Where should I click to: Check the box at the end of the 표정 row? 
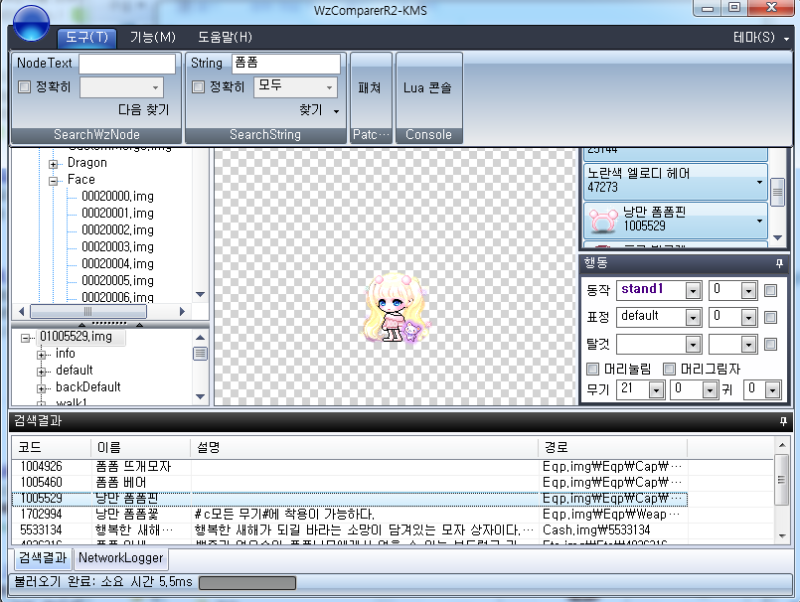(x=770, y=317)
